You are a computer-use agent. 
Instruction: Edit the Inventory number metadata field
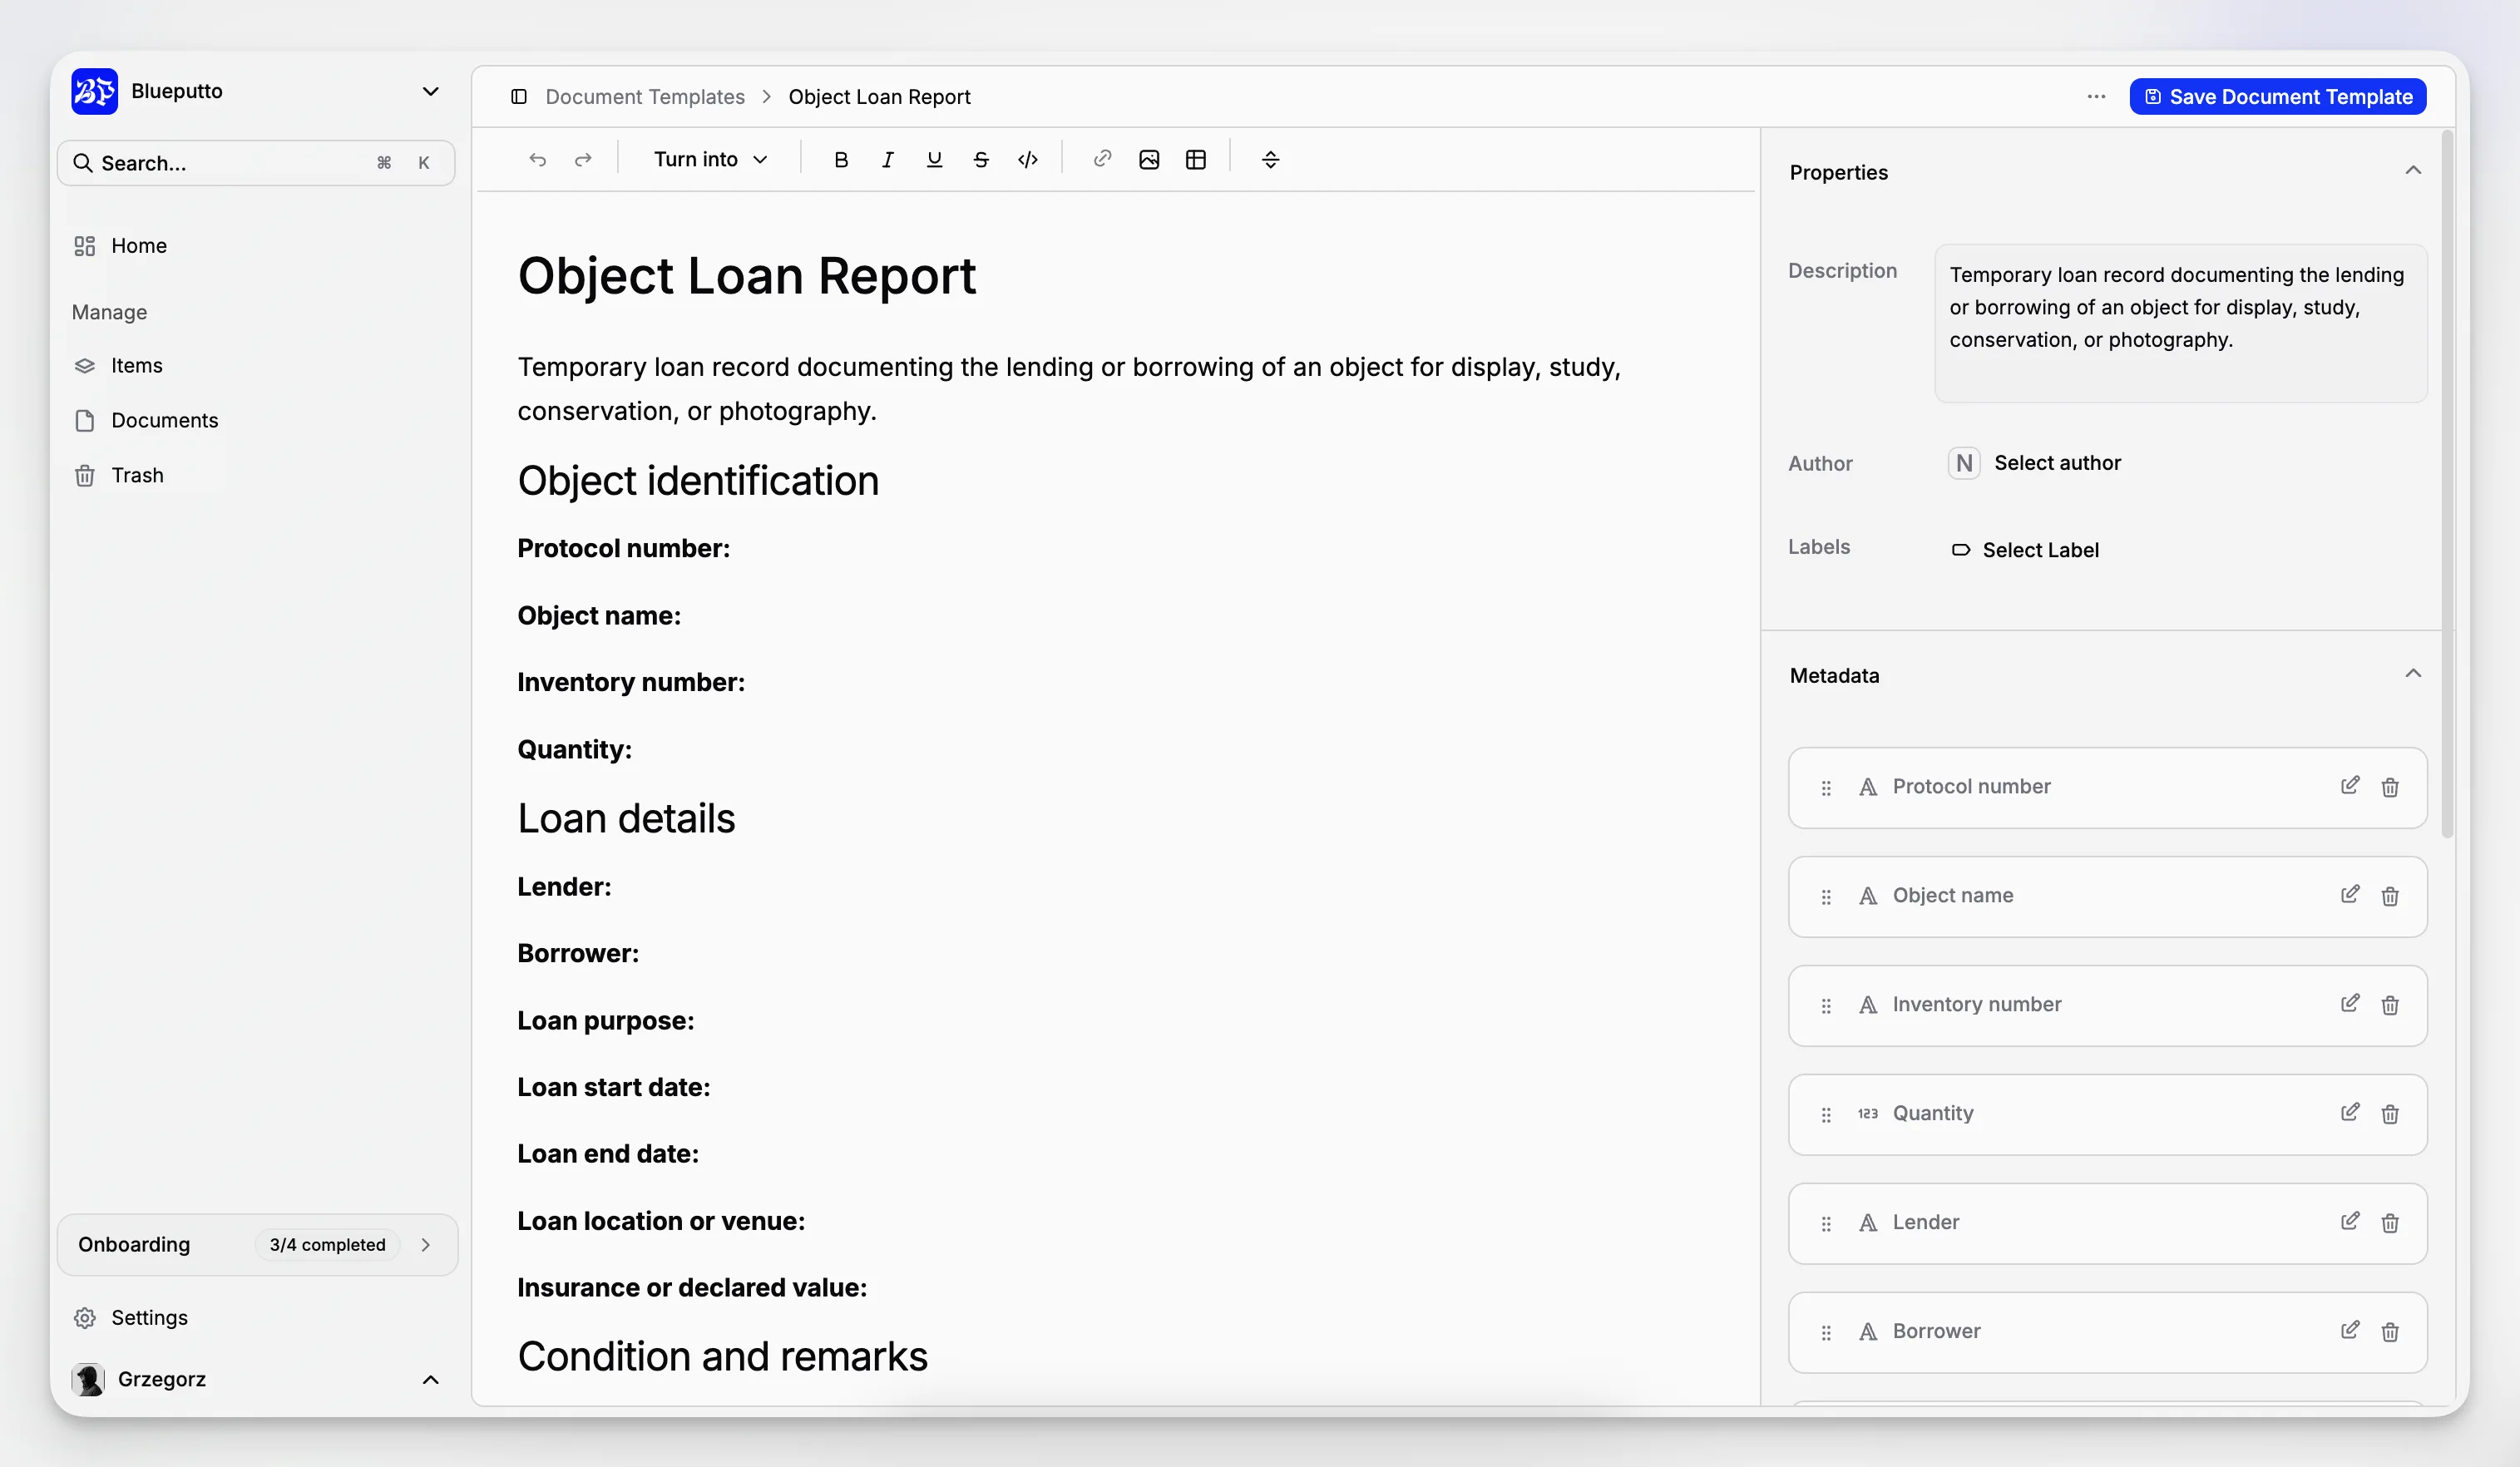click(2349, 1004)
